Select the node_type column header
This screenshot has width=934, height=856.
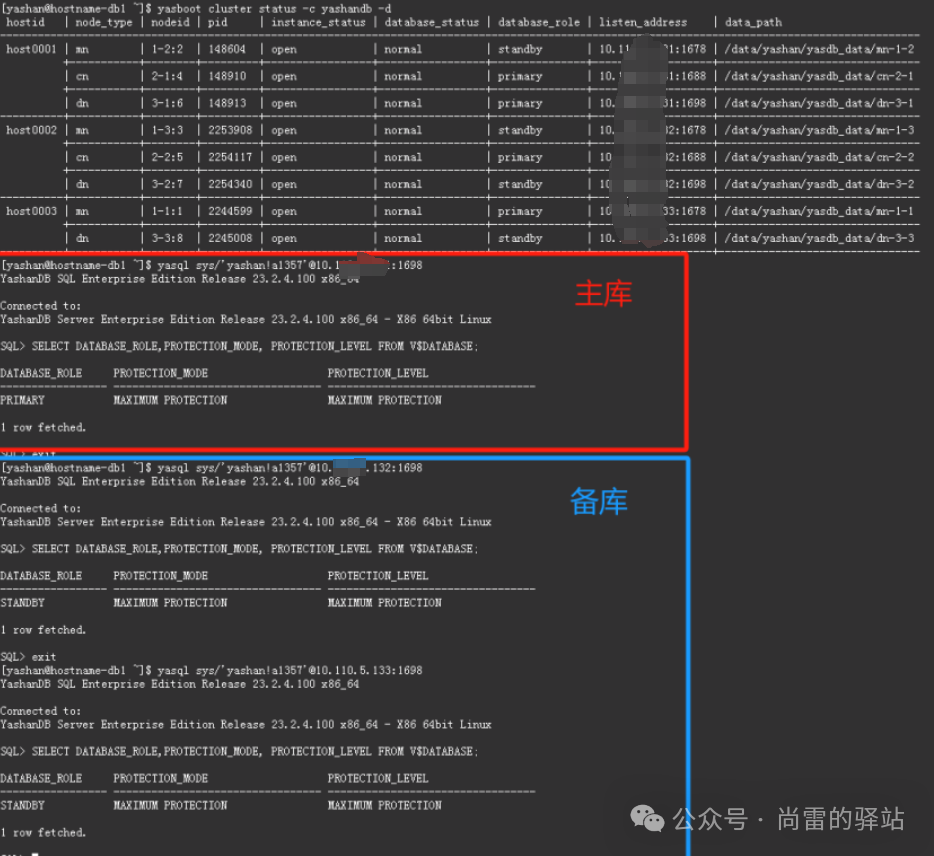(x=104, y=23)
